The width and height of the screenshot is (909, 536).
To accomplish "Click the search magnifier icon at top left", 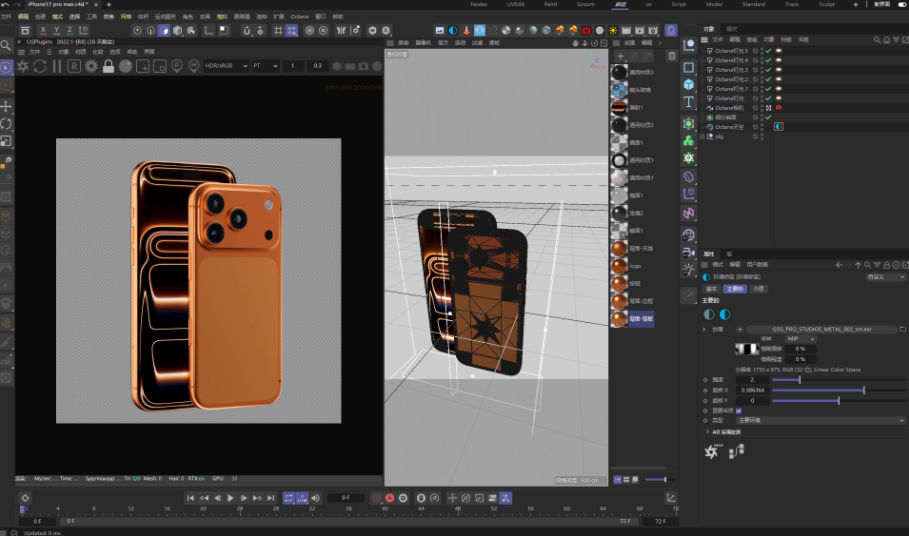I will [x=7, y=45].
